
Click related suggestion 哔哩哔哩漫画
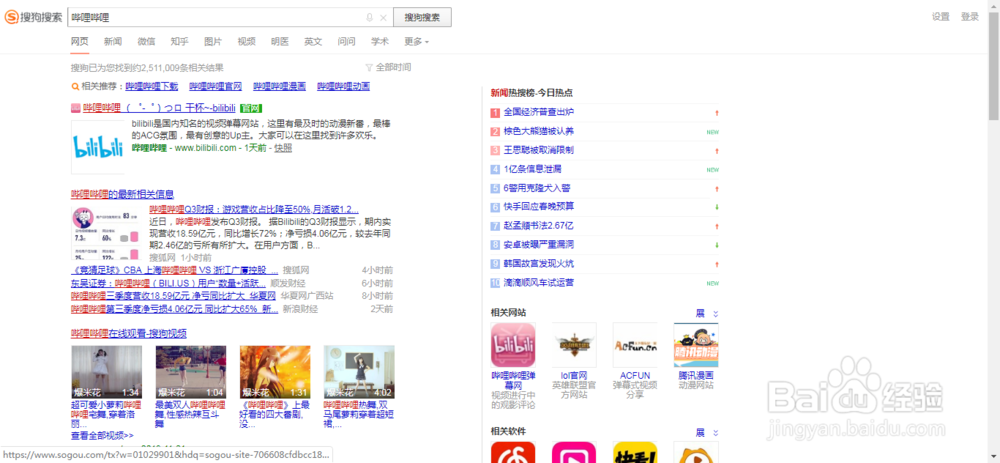pos(279,86)
